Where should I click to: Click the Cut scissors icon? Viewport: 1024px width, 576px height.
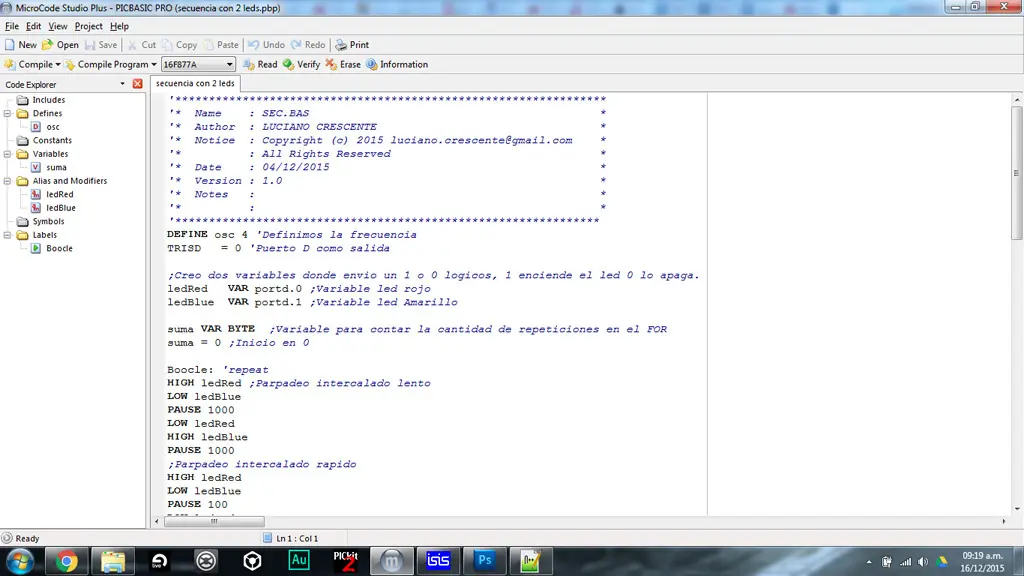(x=133, y=45)
